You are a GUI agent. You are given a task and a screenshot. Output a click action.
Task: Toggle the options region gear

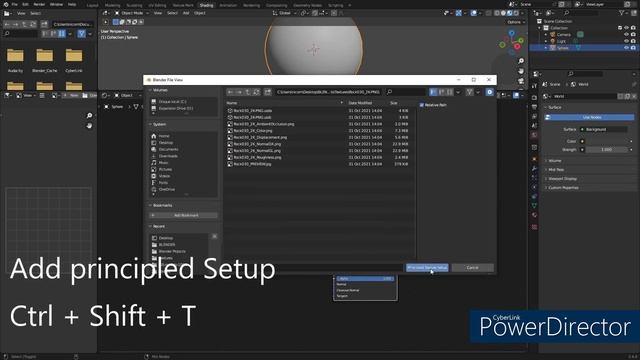tap(489, 92)
